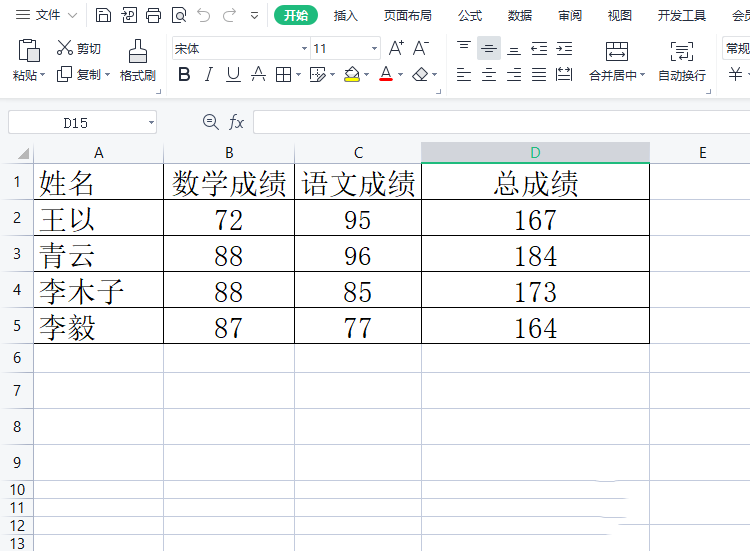750x551 pixels.
Task: Expand the Copy options arrow
Action: point(107,75)
